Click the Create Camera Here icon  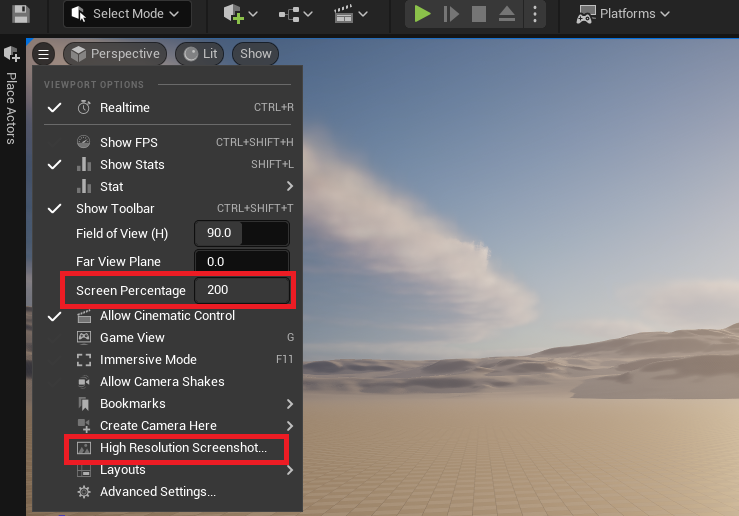point(84,426)
